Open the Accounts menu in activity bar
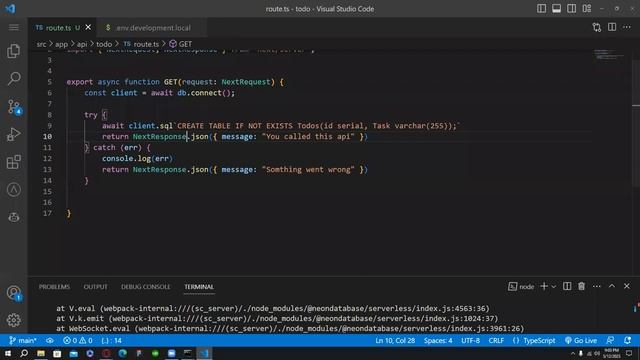The width and height of the screenshot is (640, 360). 13,293
